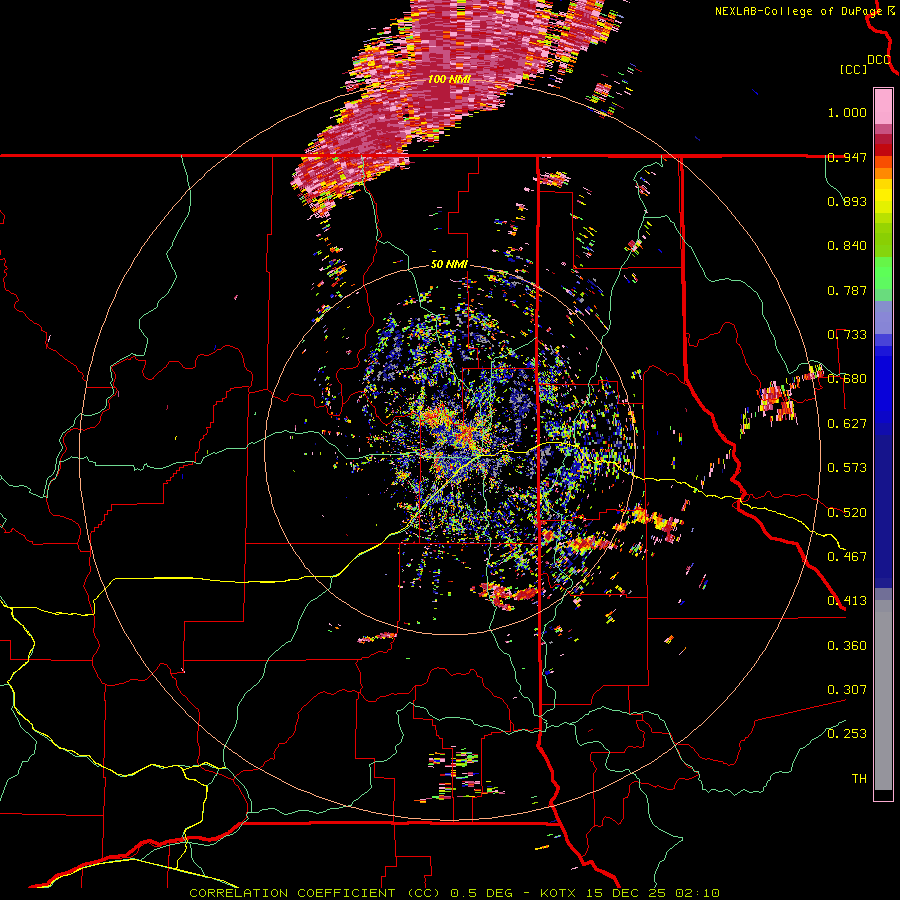Click the 0.627 color scale value
900x900 pixels.
(x=847, y=424)
